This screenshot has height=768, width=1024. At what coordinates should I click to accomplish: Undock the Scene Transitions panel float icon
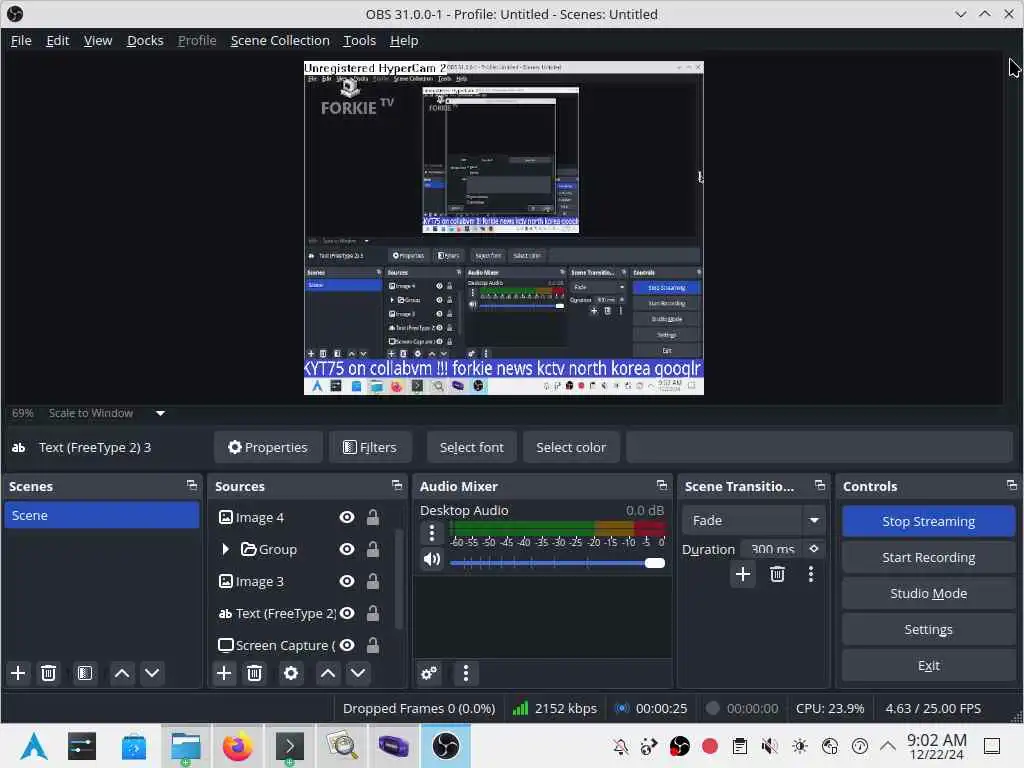click(820, 485)
